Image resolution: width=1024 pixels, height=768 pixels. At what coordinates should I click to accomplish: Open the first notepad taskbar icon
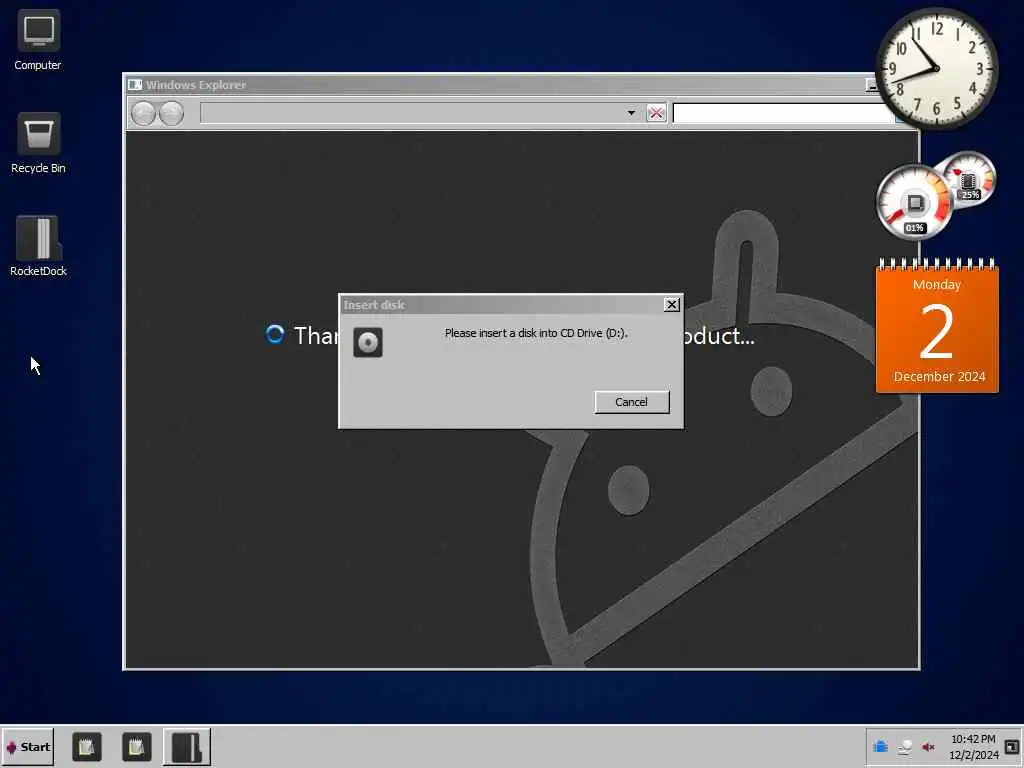tap(86, 747)
